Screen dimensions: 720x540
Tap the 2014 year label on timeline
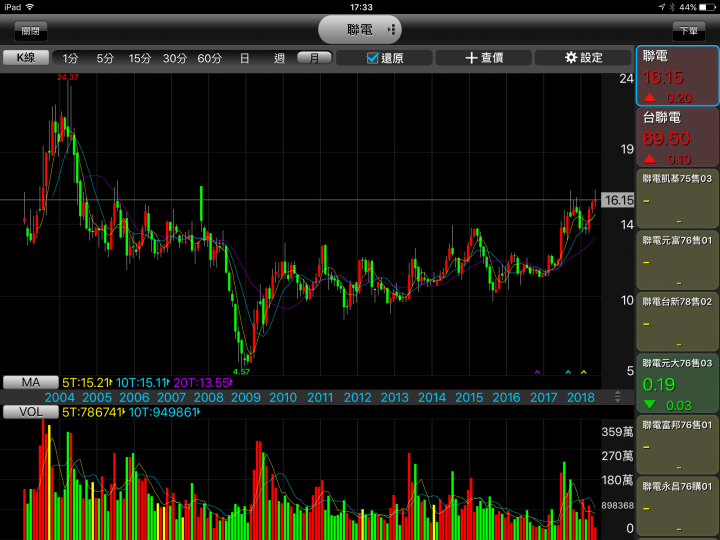tap(432, 397)
